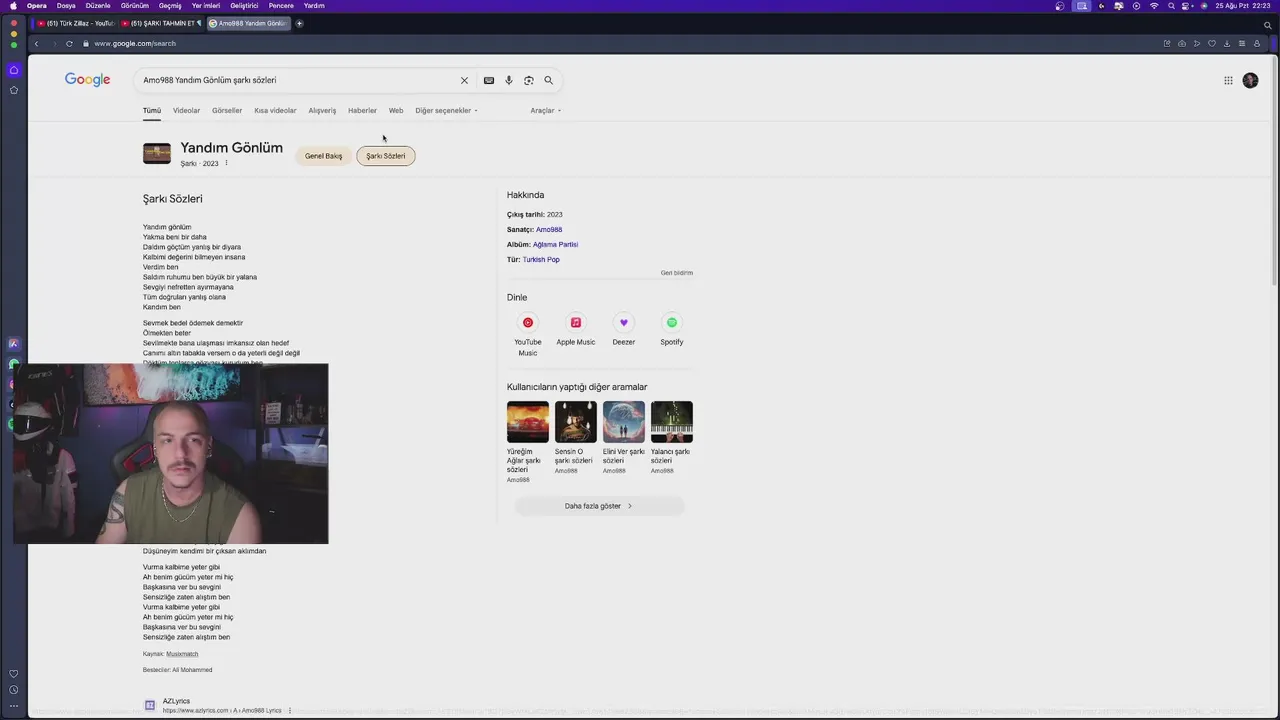Switch to the Tümü results tab

click(152, 110)
